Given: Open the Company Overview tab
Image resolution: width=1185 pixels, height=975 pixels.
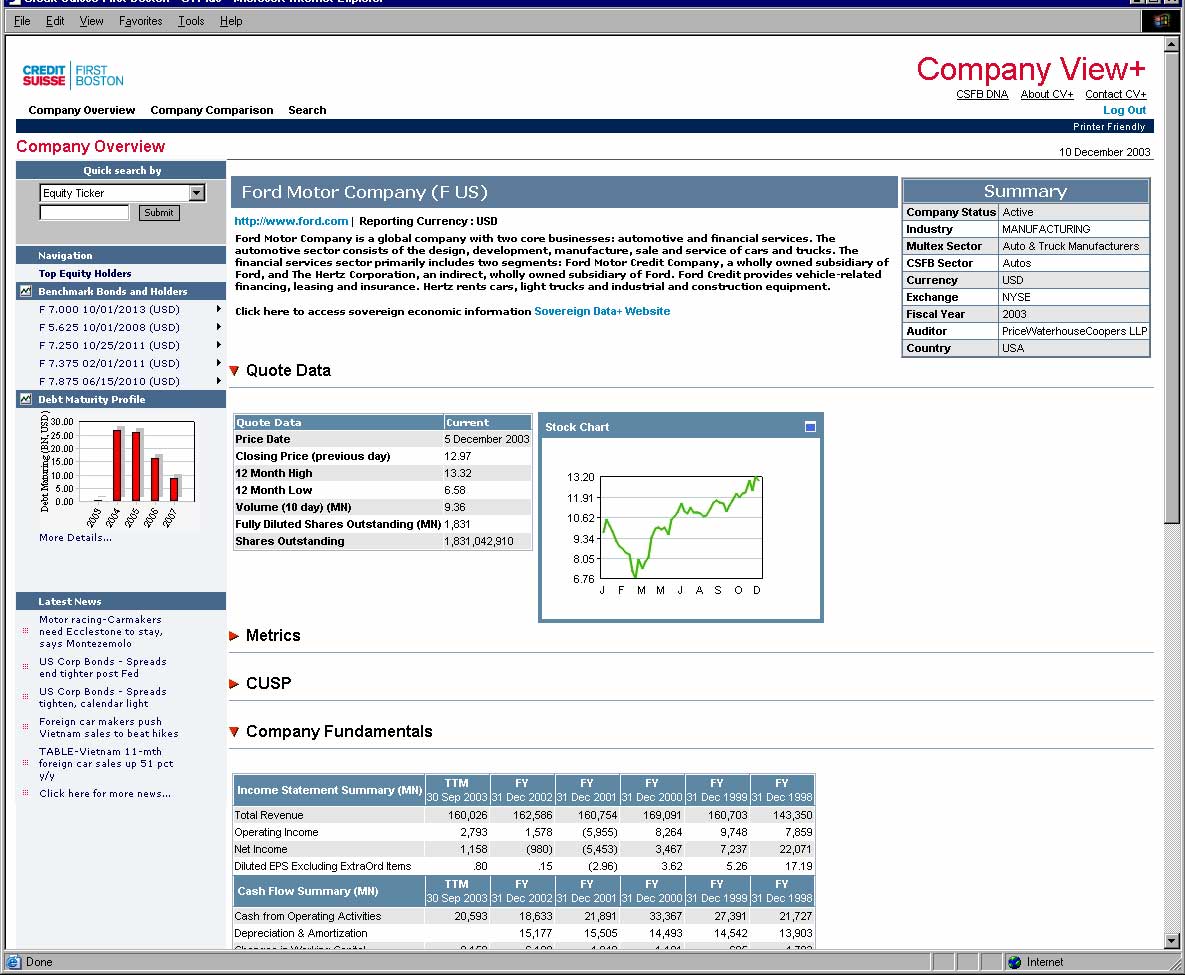Looking at the screenshot, I should point(82,110).
